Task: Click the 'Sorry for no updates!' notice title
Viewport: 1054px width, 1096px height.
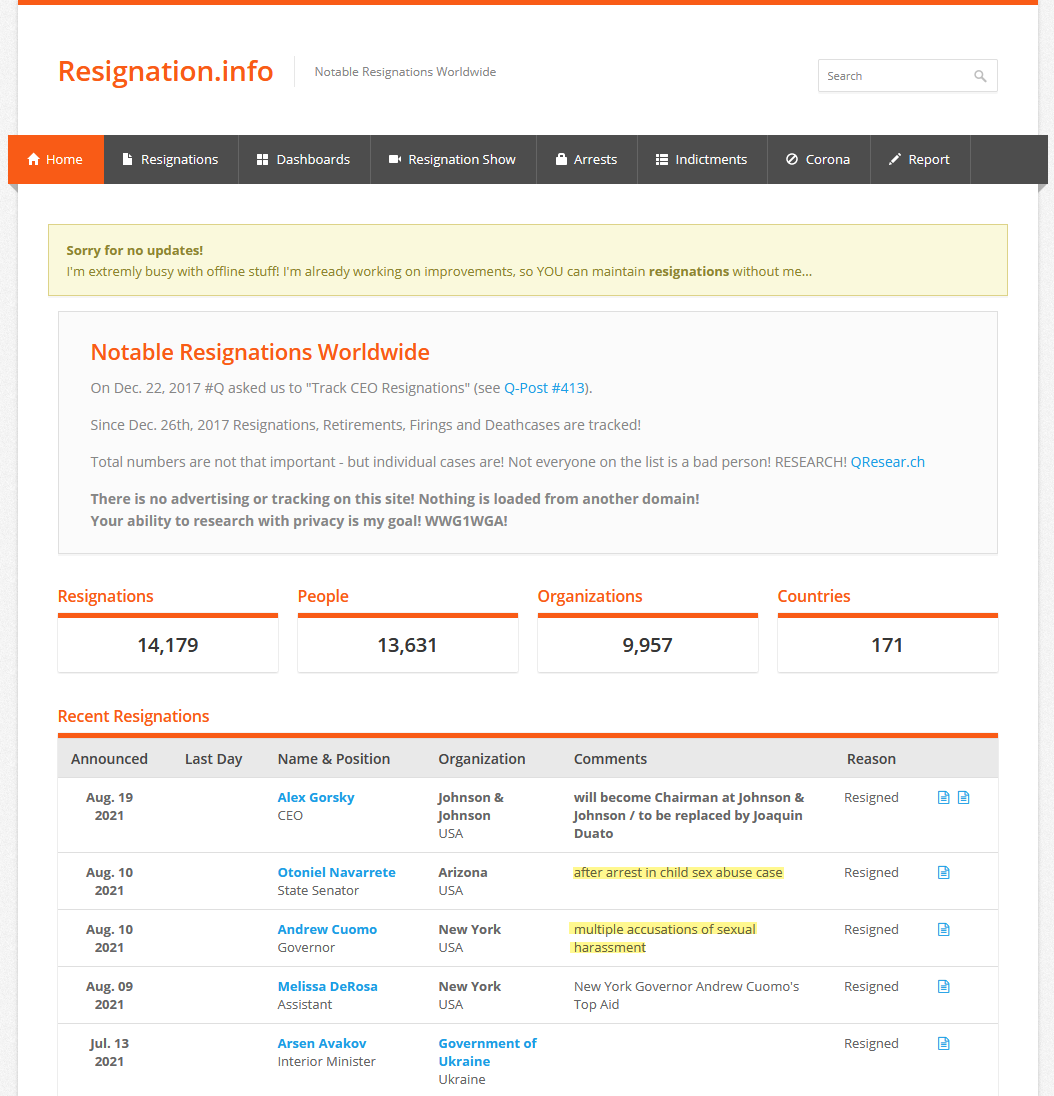Action: click(135, 250)
